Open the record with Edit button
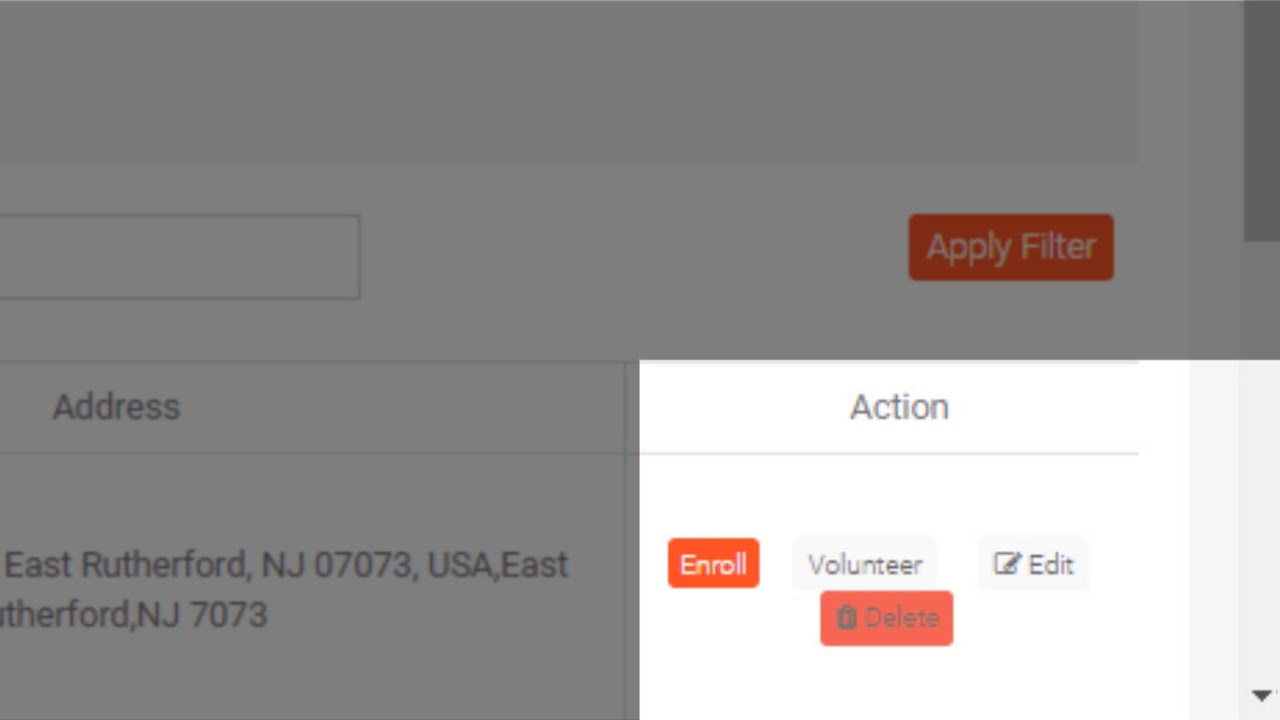1280x720 pixels. click(x=1033, y=564)
